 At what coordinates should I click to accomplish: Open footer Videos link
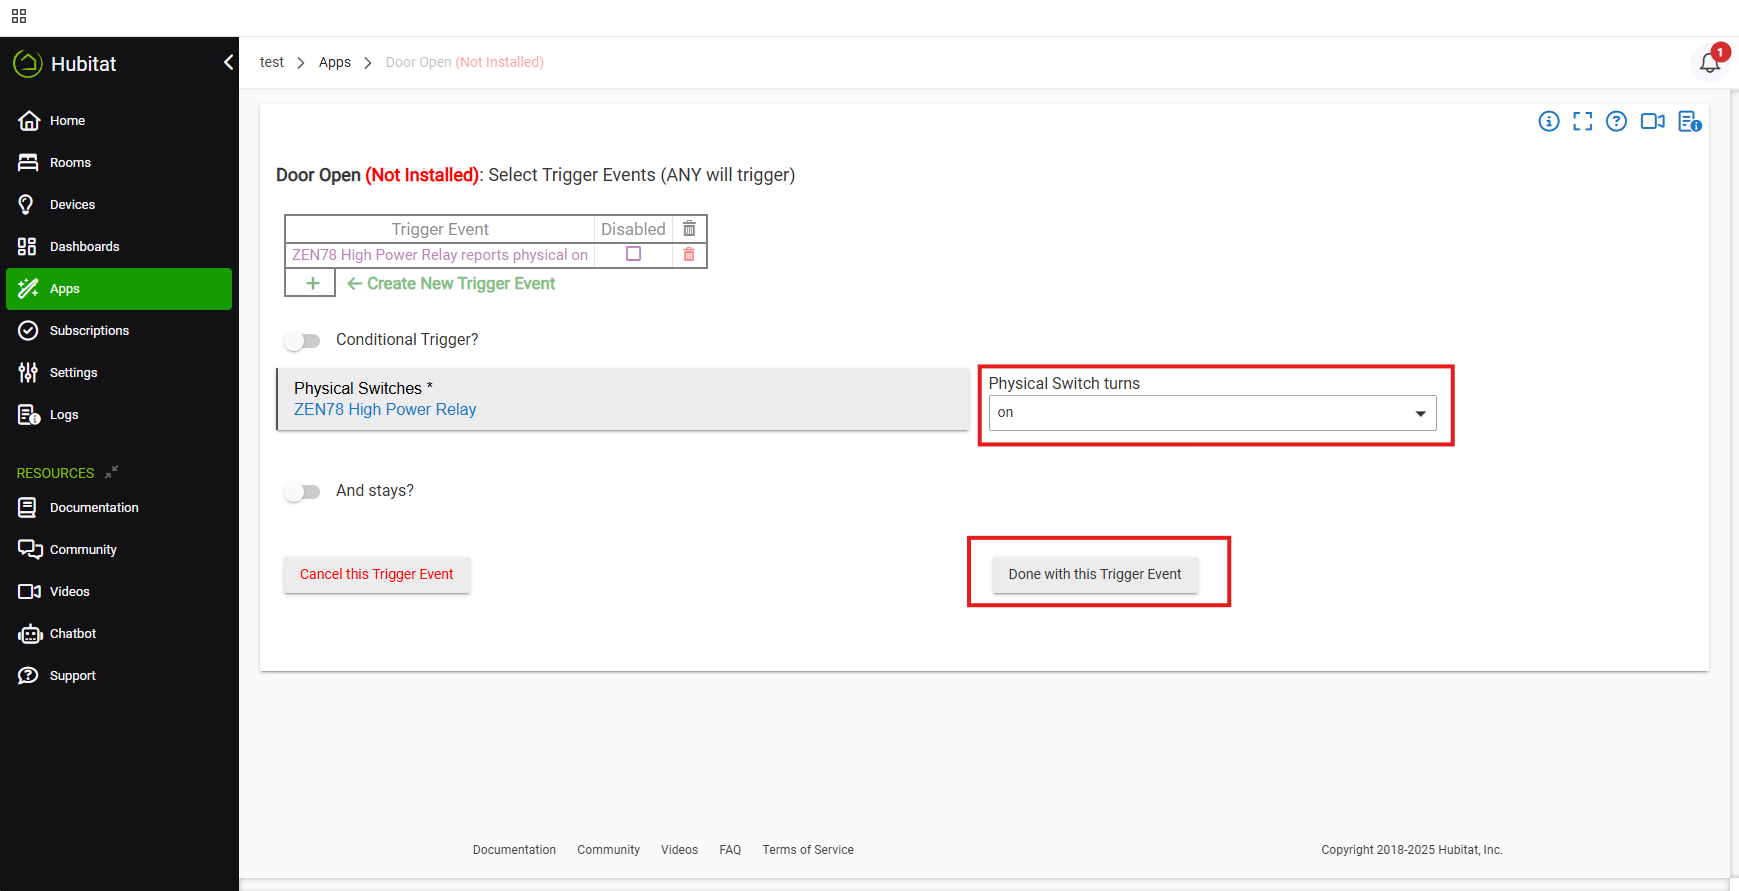(x=679, y=850)
